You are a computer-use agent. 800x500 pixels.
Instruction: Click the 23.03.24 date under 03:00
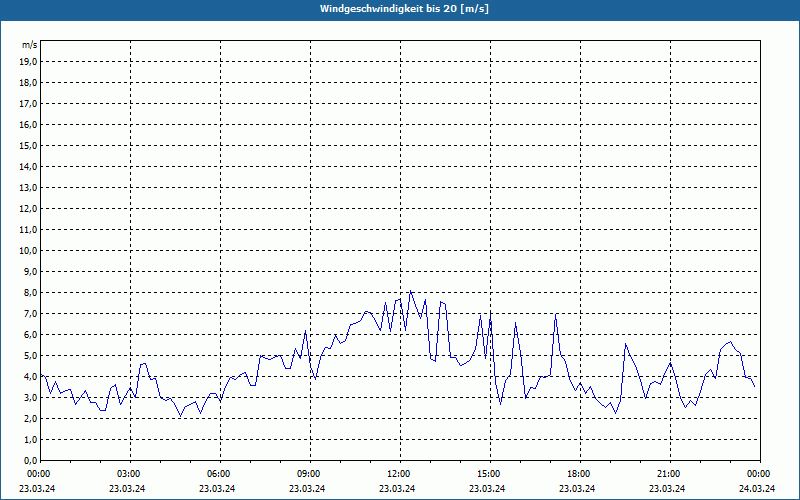(x=127, y=488)
